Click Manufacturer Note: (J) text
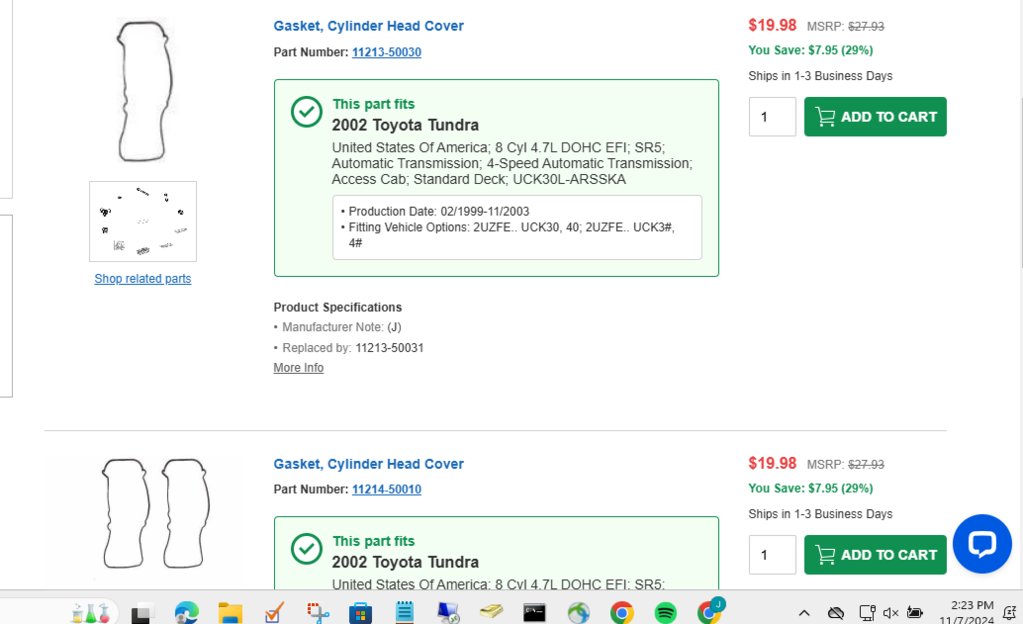This screenshot has height=624, width=1023. (x=342, y=327)
